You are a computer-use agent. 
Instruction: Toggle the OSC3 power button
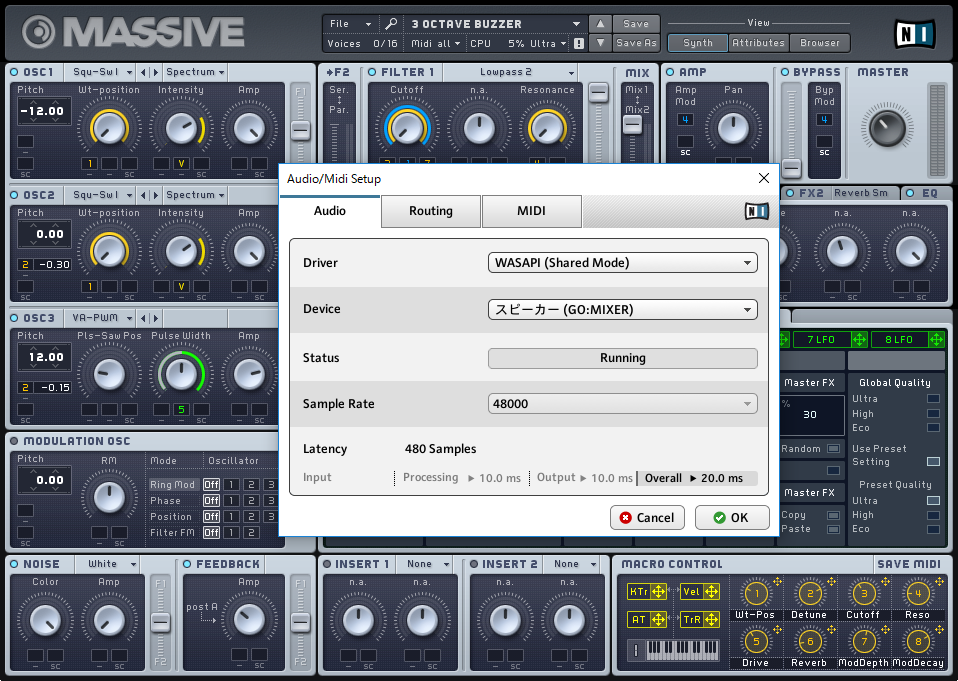[x=14, y=318]
